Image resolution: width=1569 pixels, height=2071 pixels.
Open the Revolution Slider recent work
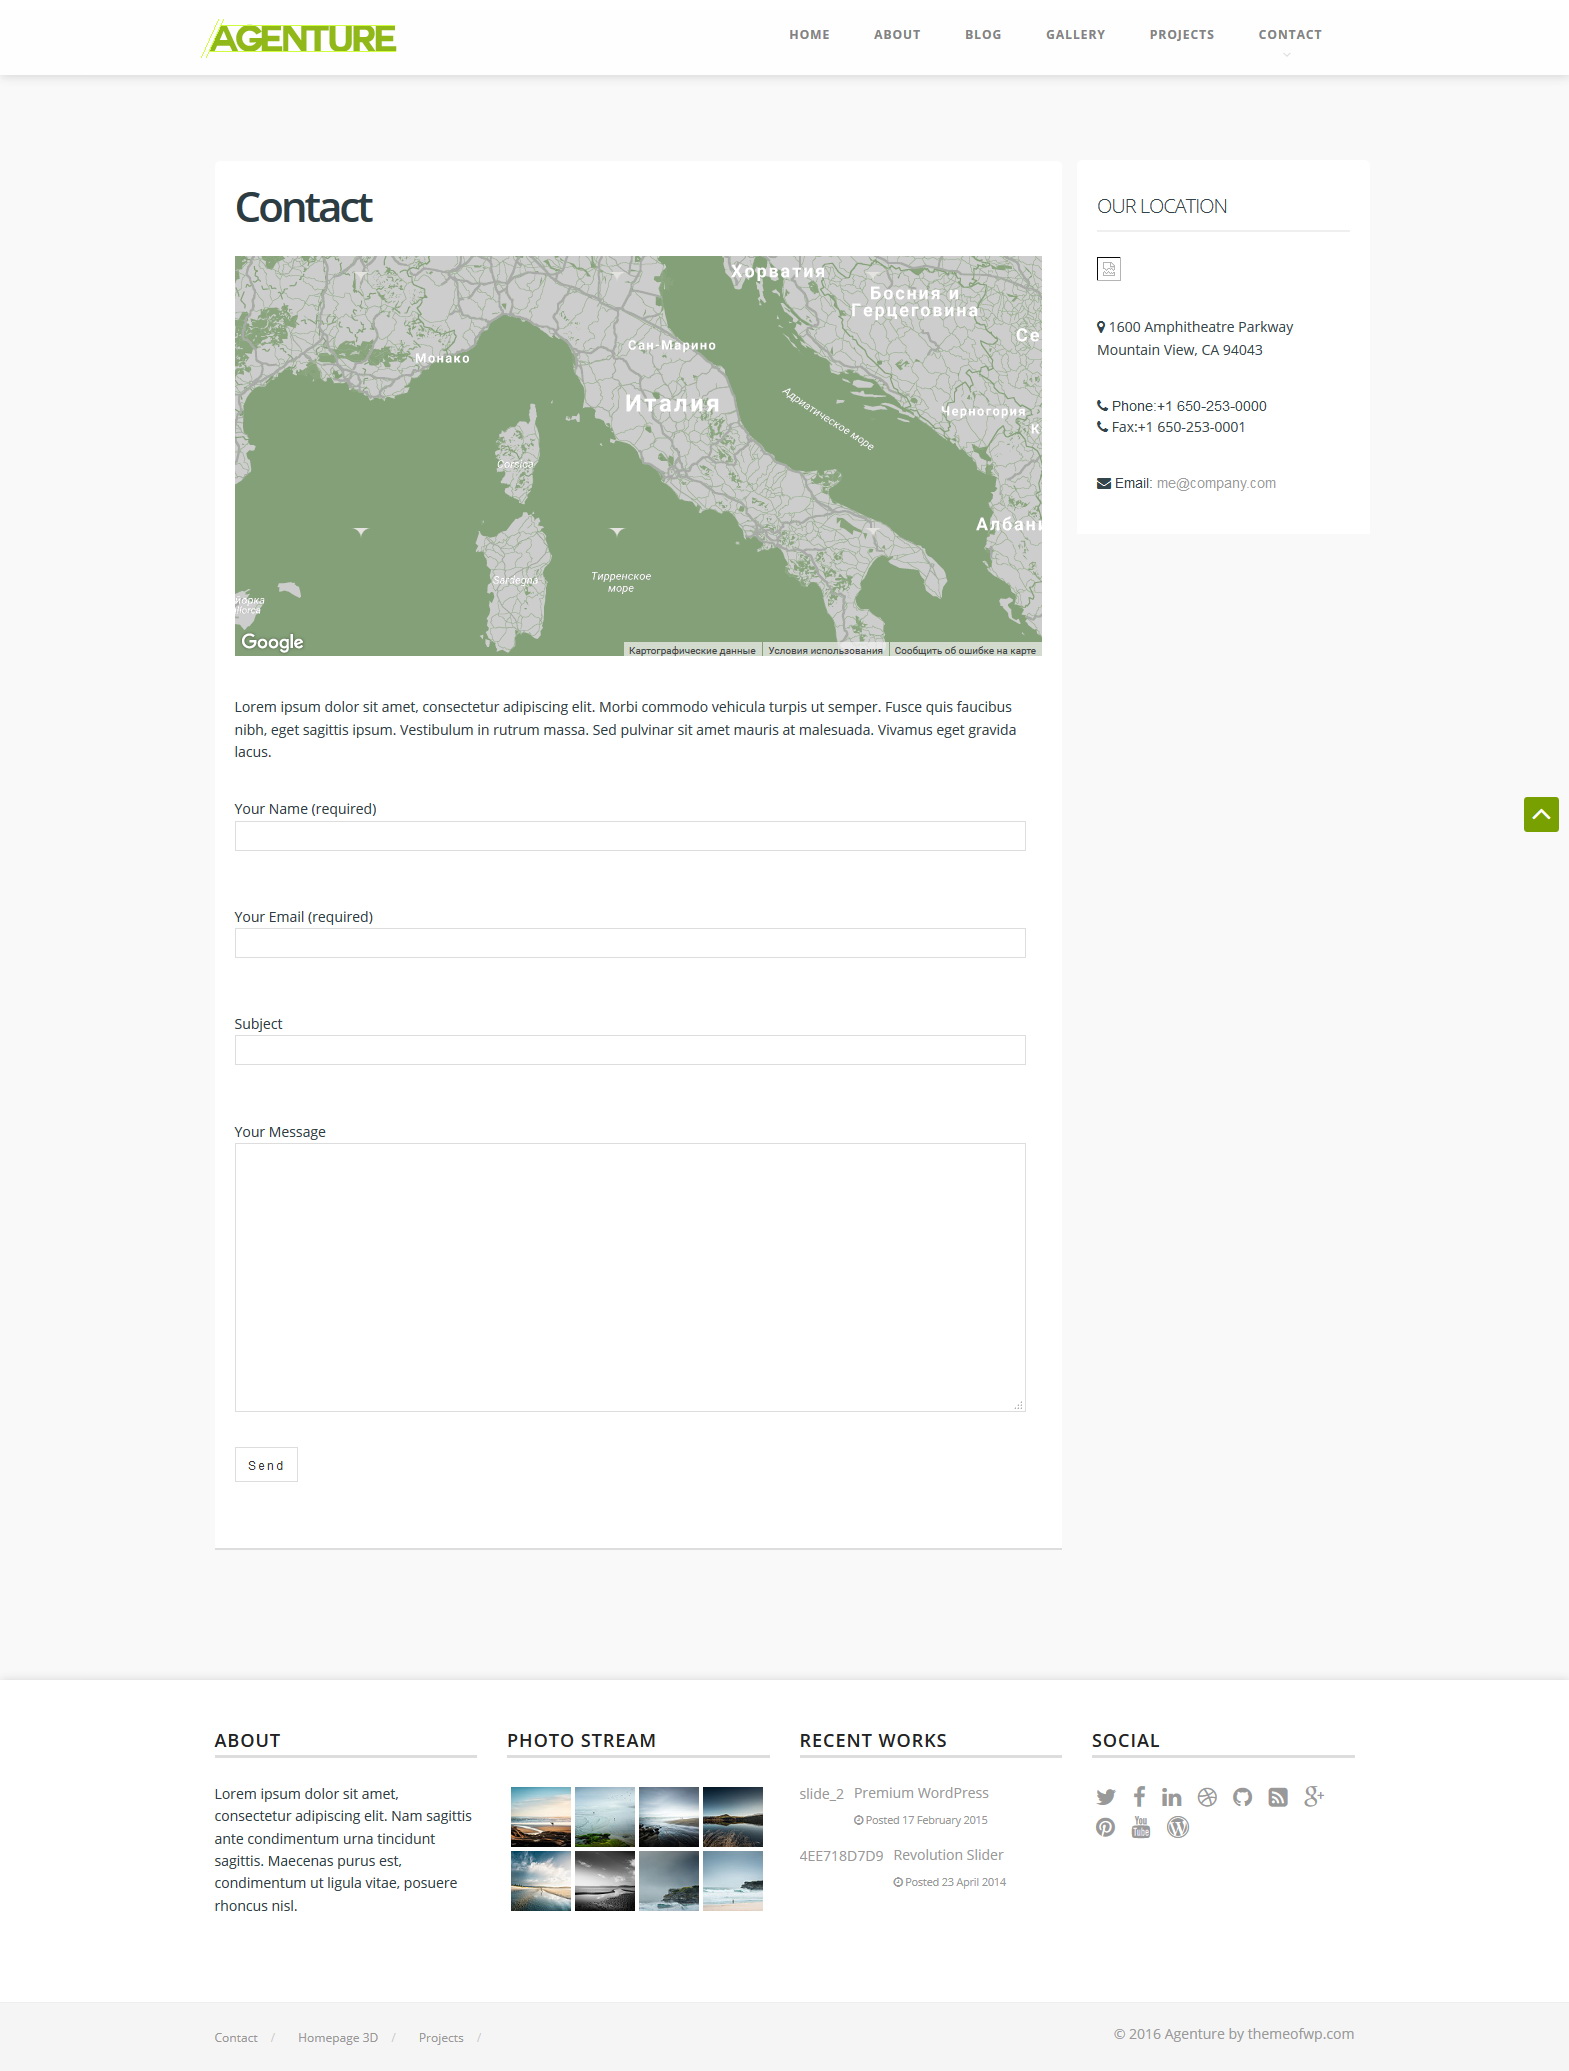click(948, 1855)
